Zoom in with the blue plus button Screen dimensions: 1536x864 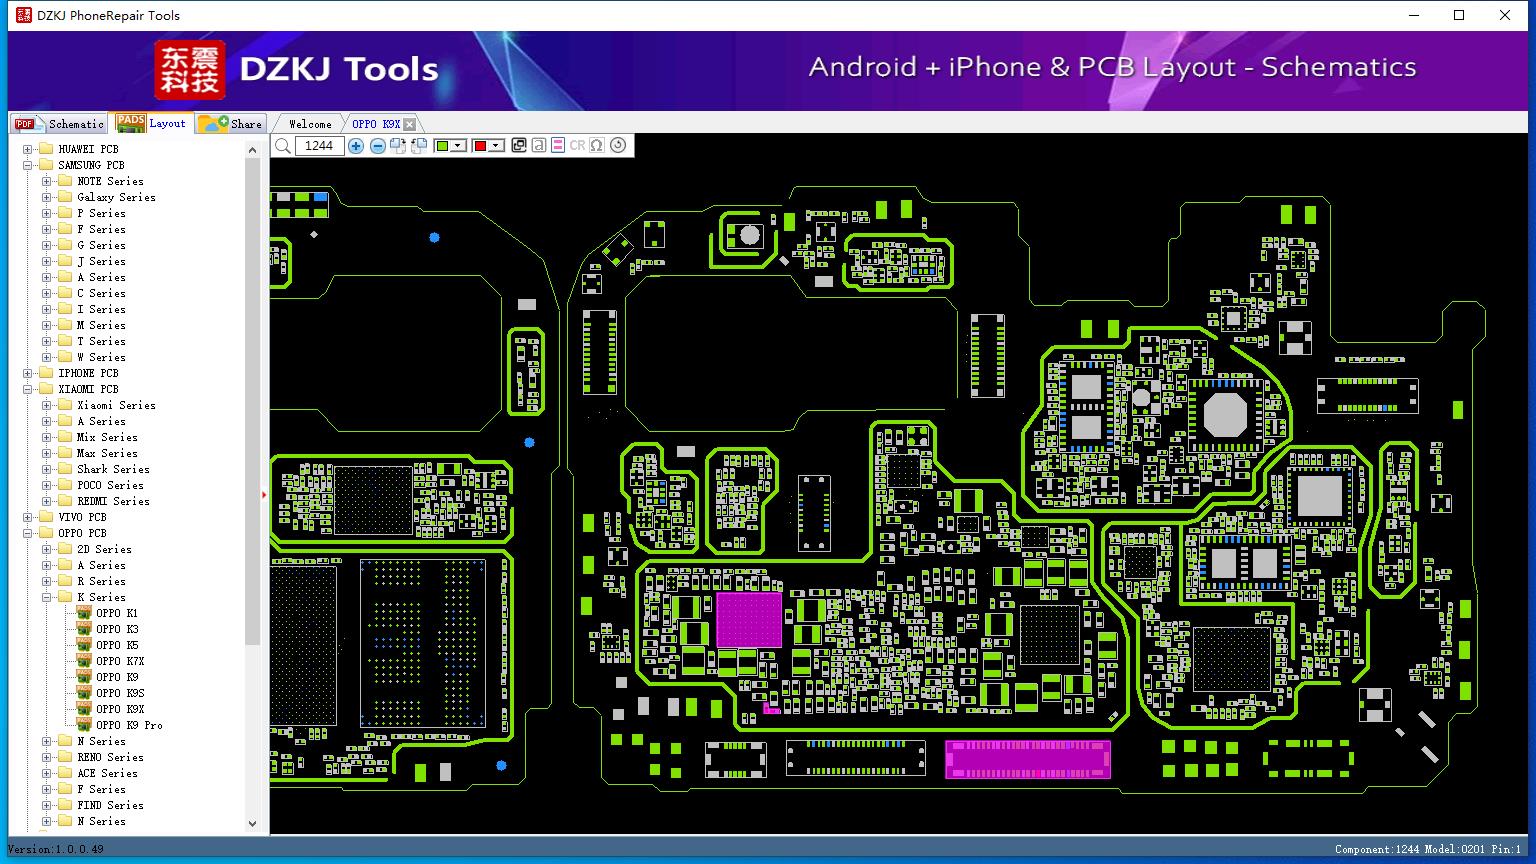pos(356,146)
